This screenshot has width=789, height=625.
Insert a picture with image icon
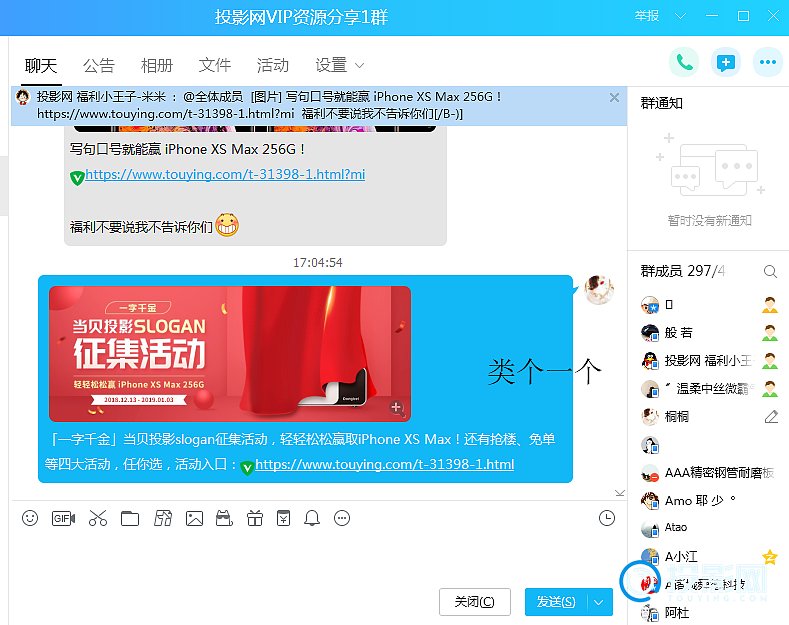[x=194, y=518]
